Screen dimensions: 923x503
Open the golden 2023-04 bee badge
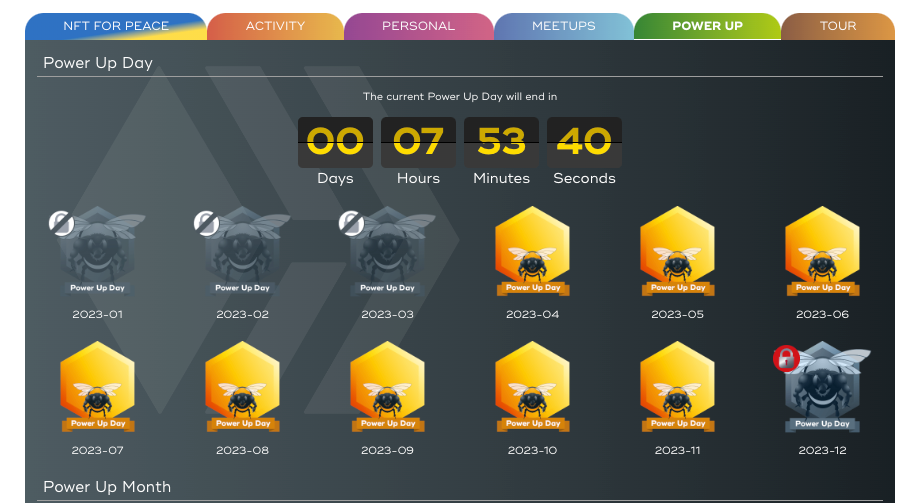click(533, 251)
